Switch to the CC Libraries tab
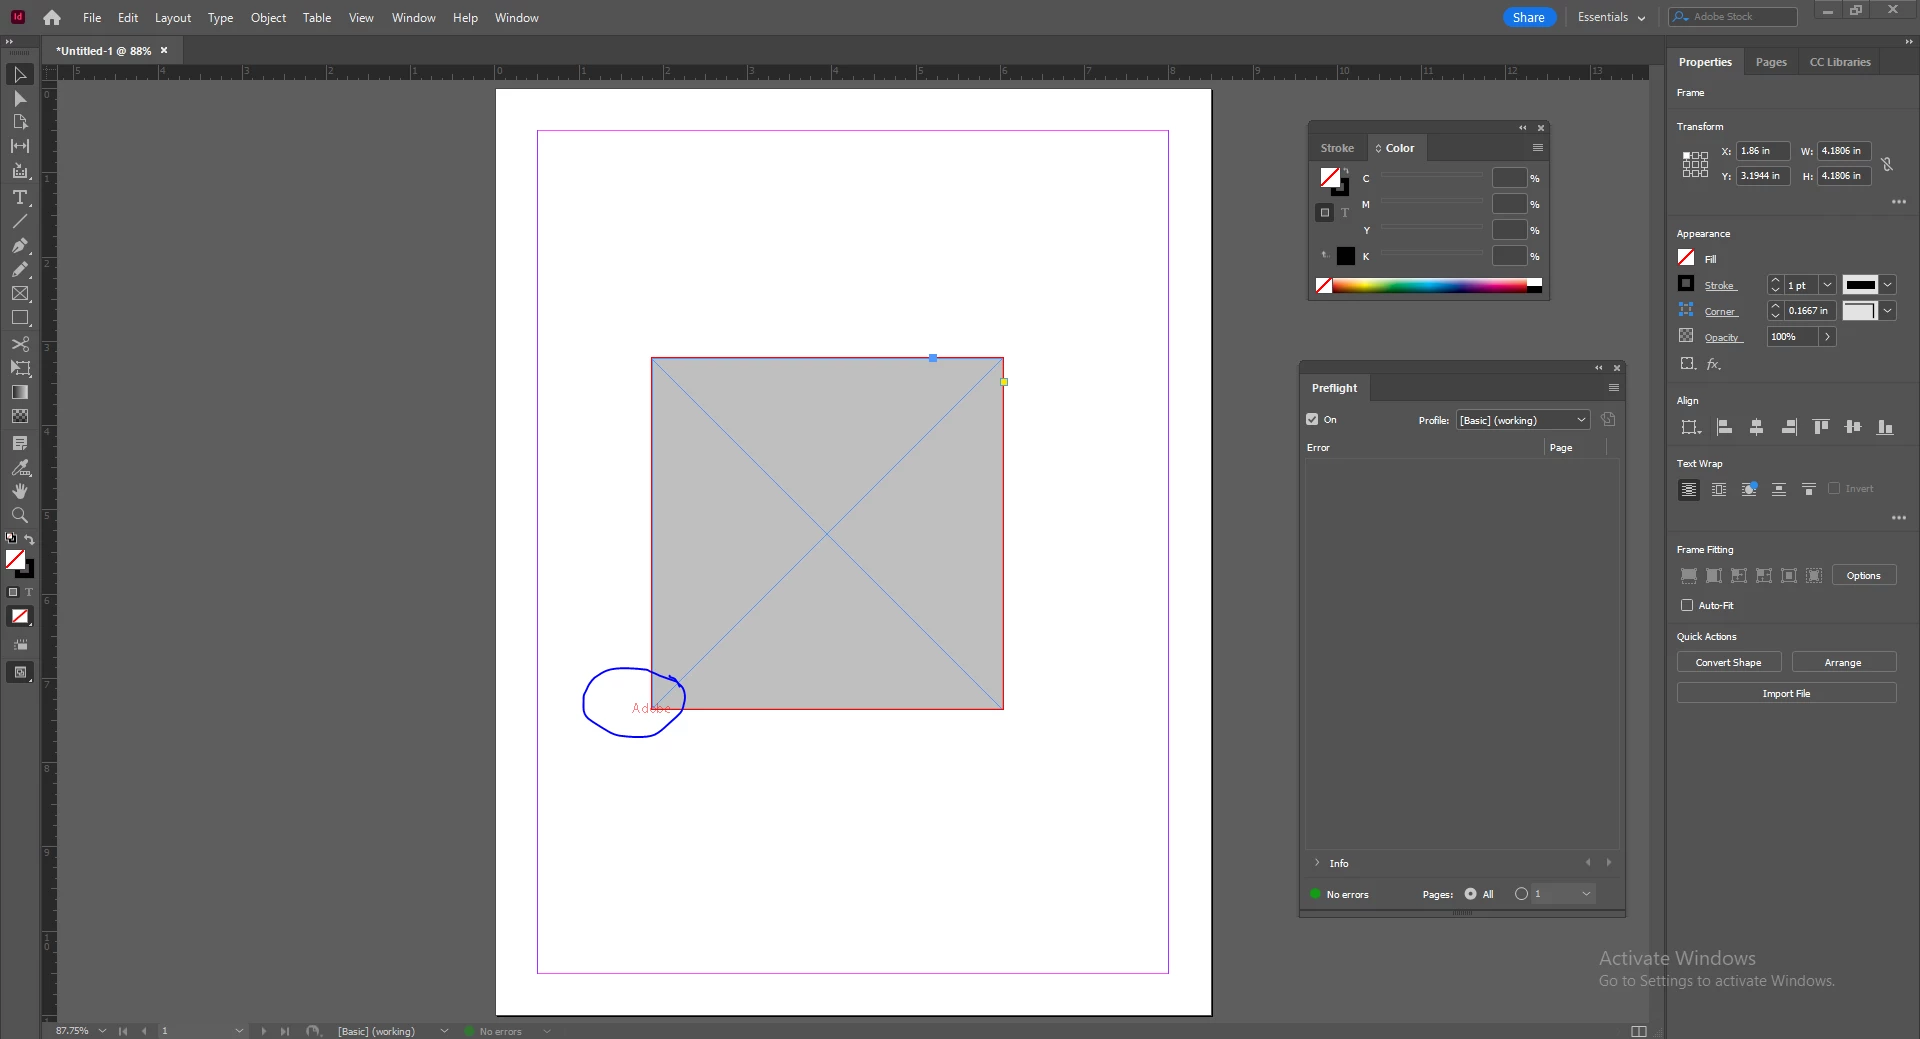This screenshot has width=1920, height=1039. coord(1840,62)
